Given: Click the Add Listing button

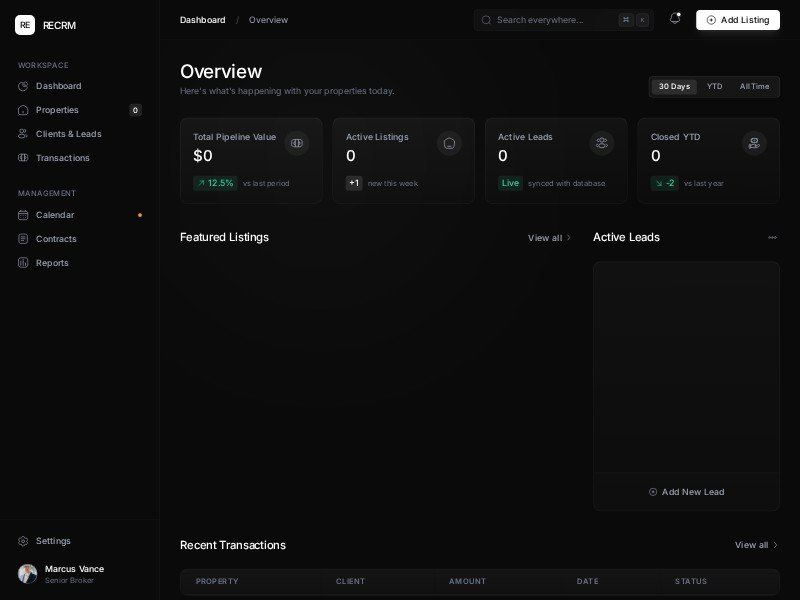Looking at the screenshot, I should 737,20.
